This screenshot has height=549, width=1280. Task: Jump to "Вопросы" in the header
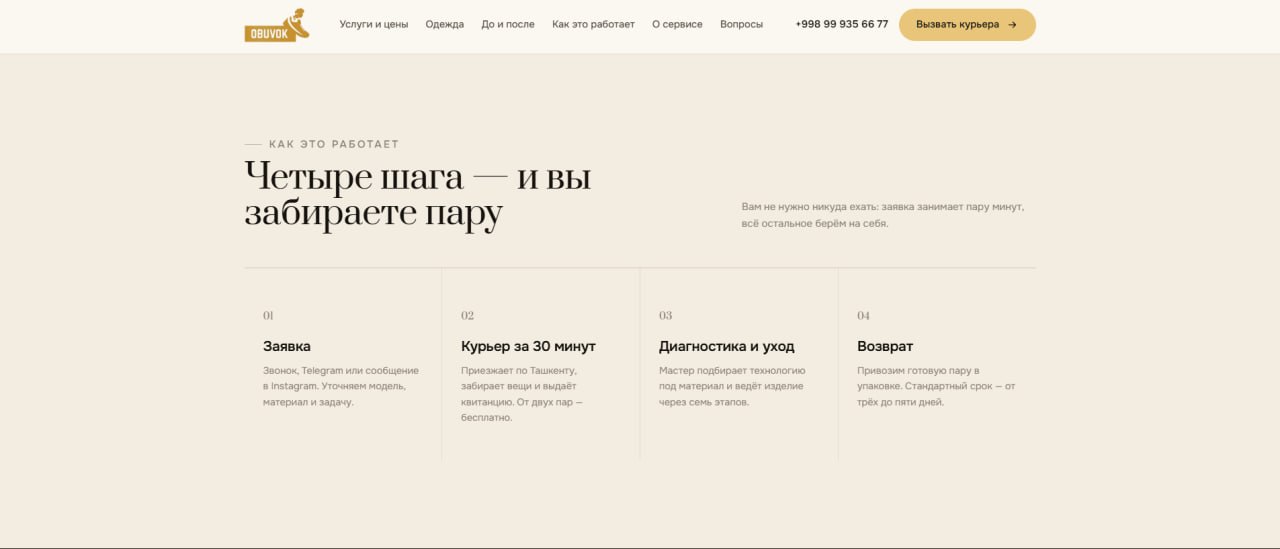coord(741,24)
